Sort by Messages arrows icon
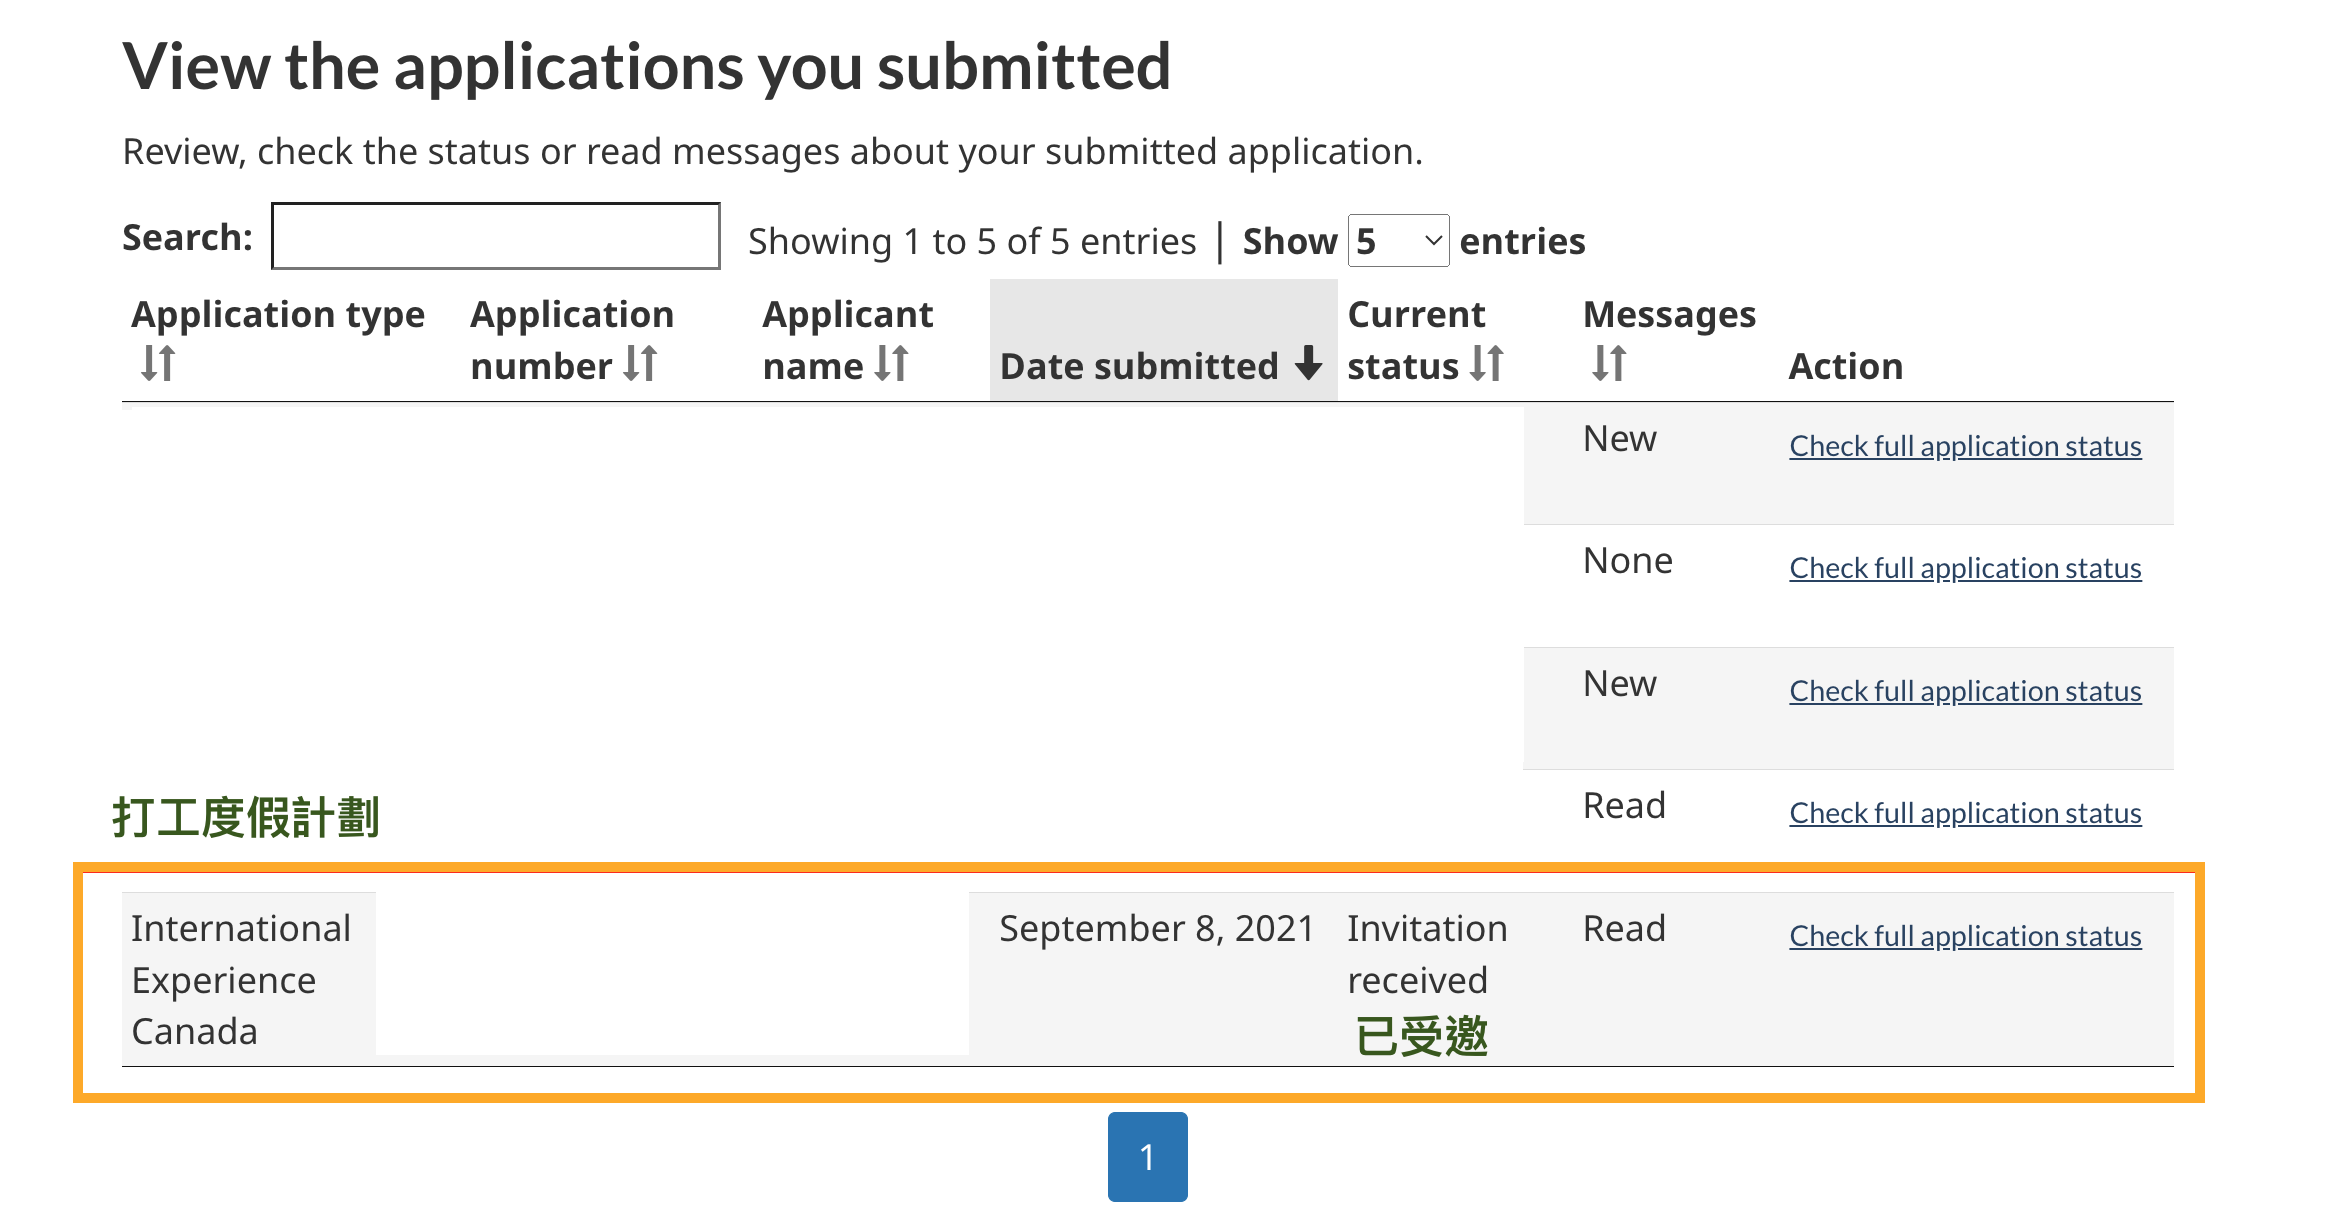Screen dimensions: 2325x1205 click(x=1609, y=363)
